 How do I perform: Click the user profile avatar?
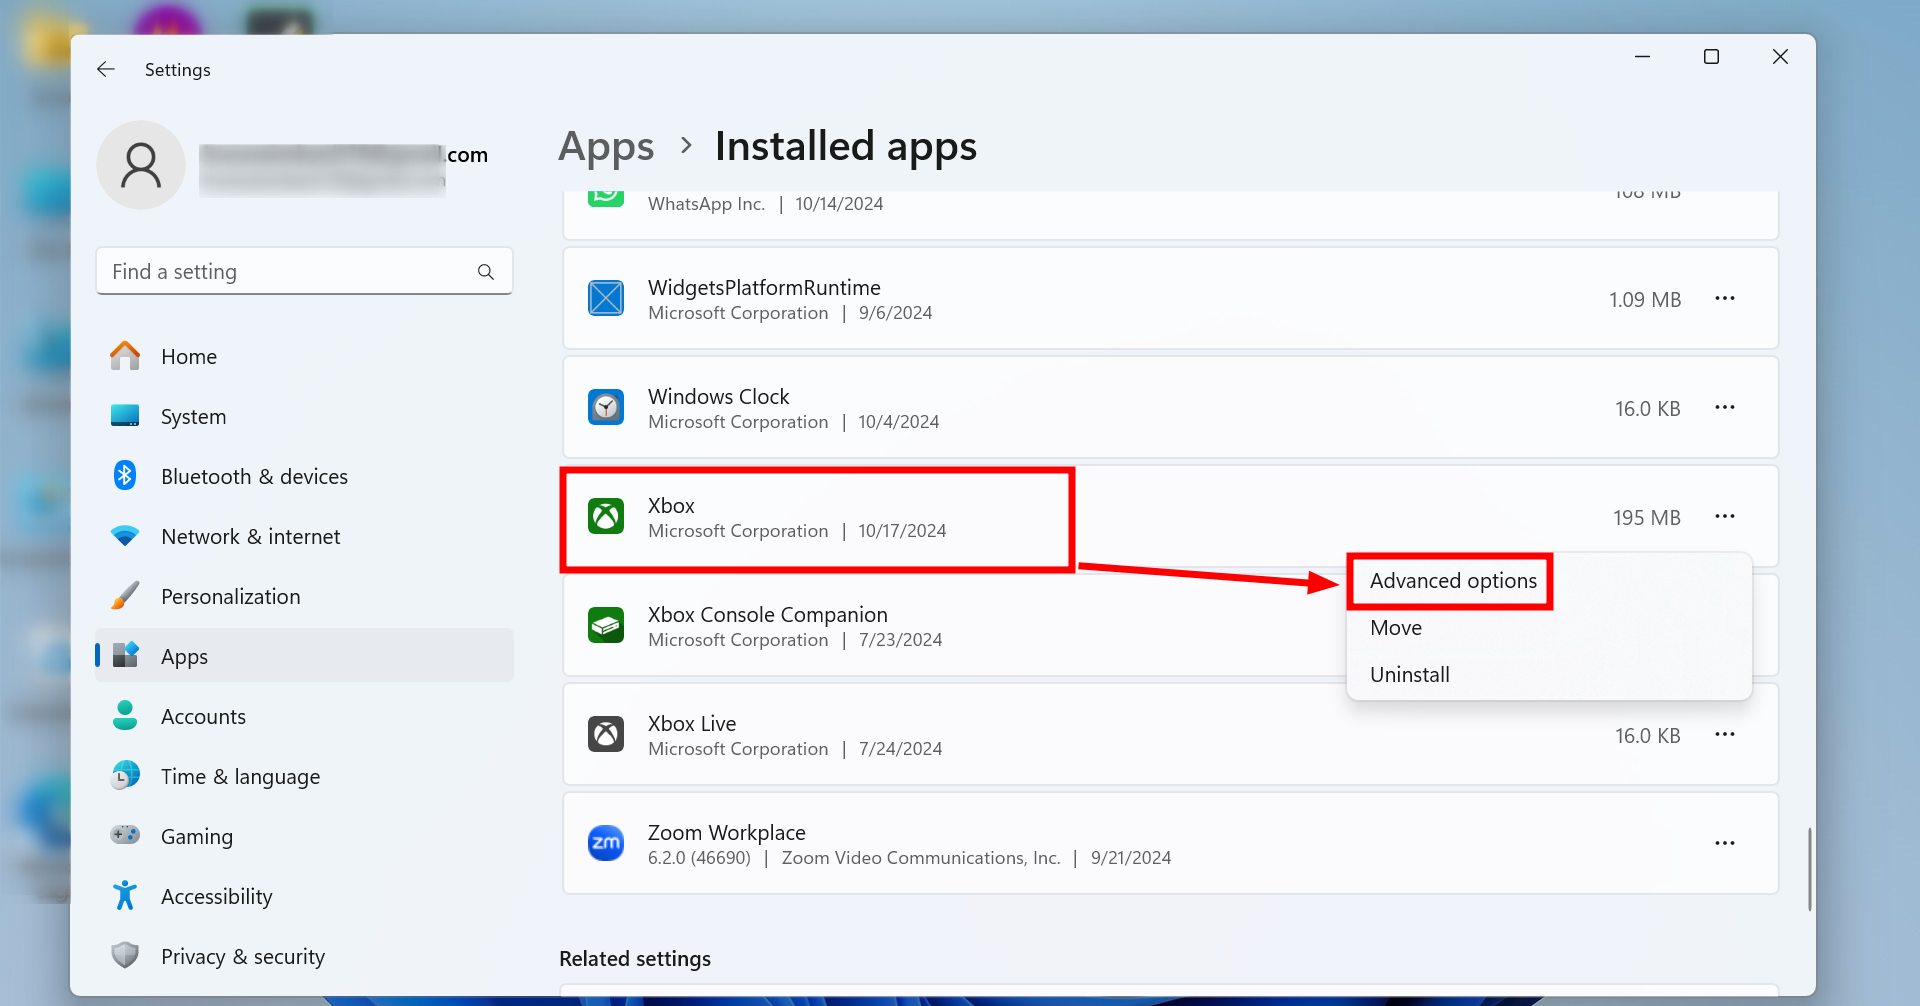[x=141, y=165]
